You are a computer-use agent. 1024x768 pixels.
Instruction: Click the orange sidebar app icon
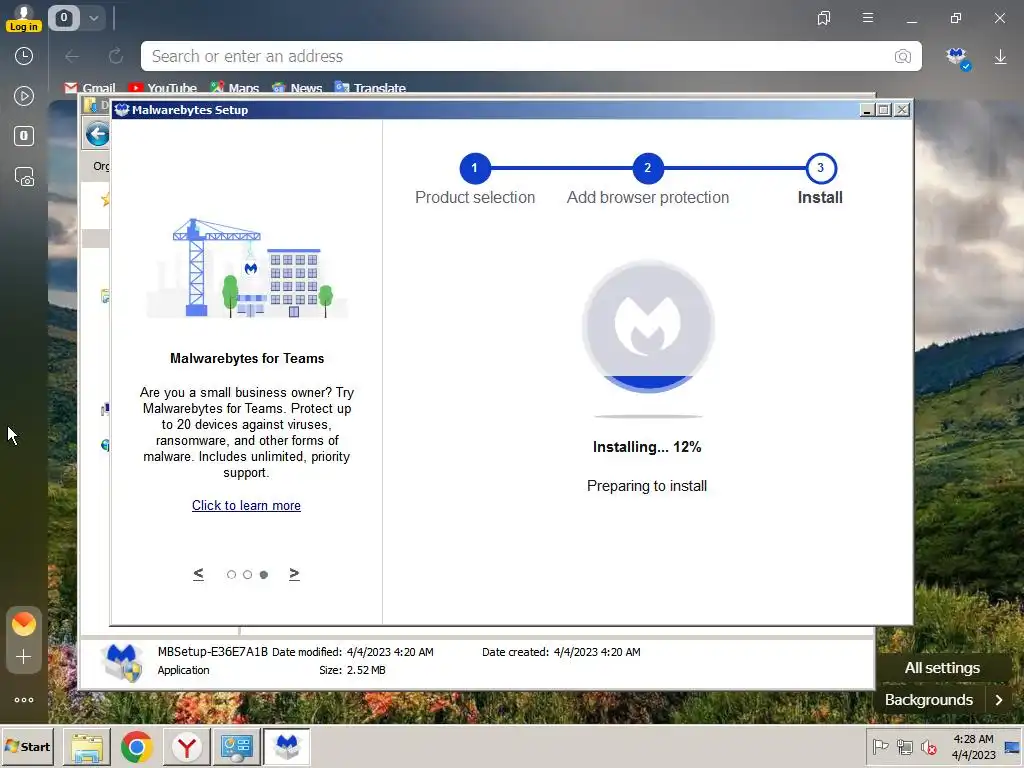coord(24,624)
